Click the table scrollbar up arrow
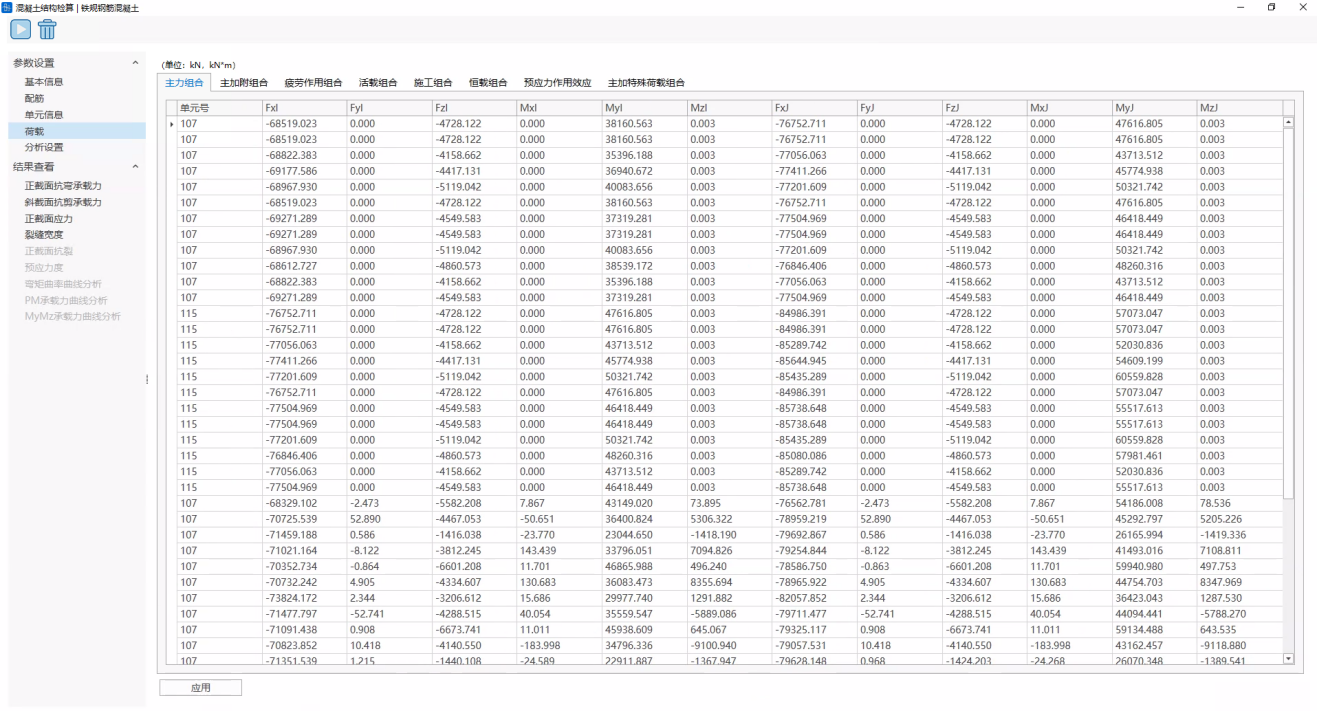 (1288, 123)
